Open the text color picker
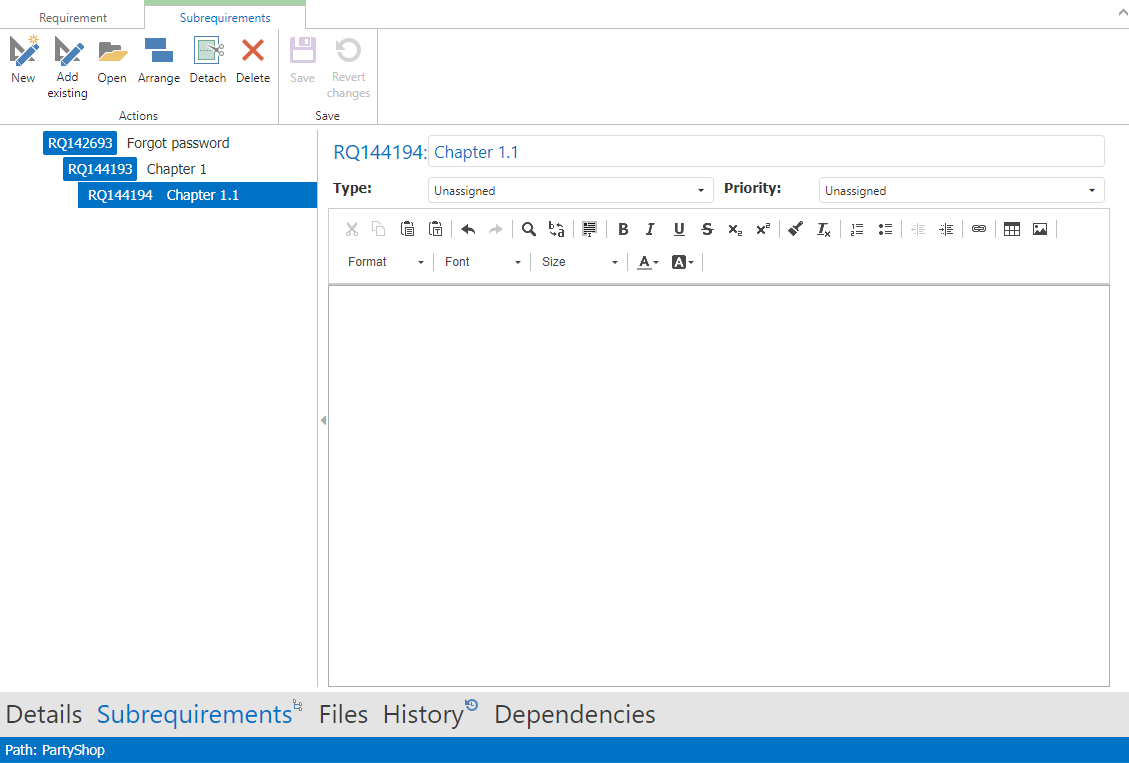1129x763 pixels. click(x=648, y=262)
